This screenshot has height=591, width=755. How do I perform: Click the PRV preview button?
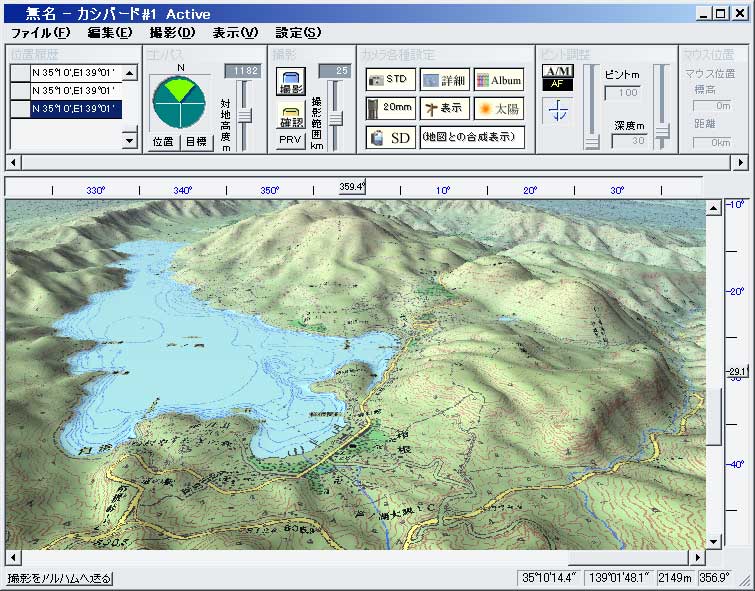(291, 141)
